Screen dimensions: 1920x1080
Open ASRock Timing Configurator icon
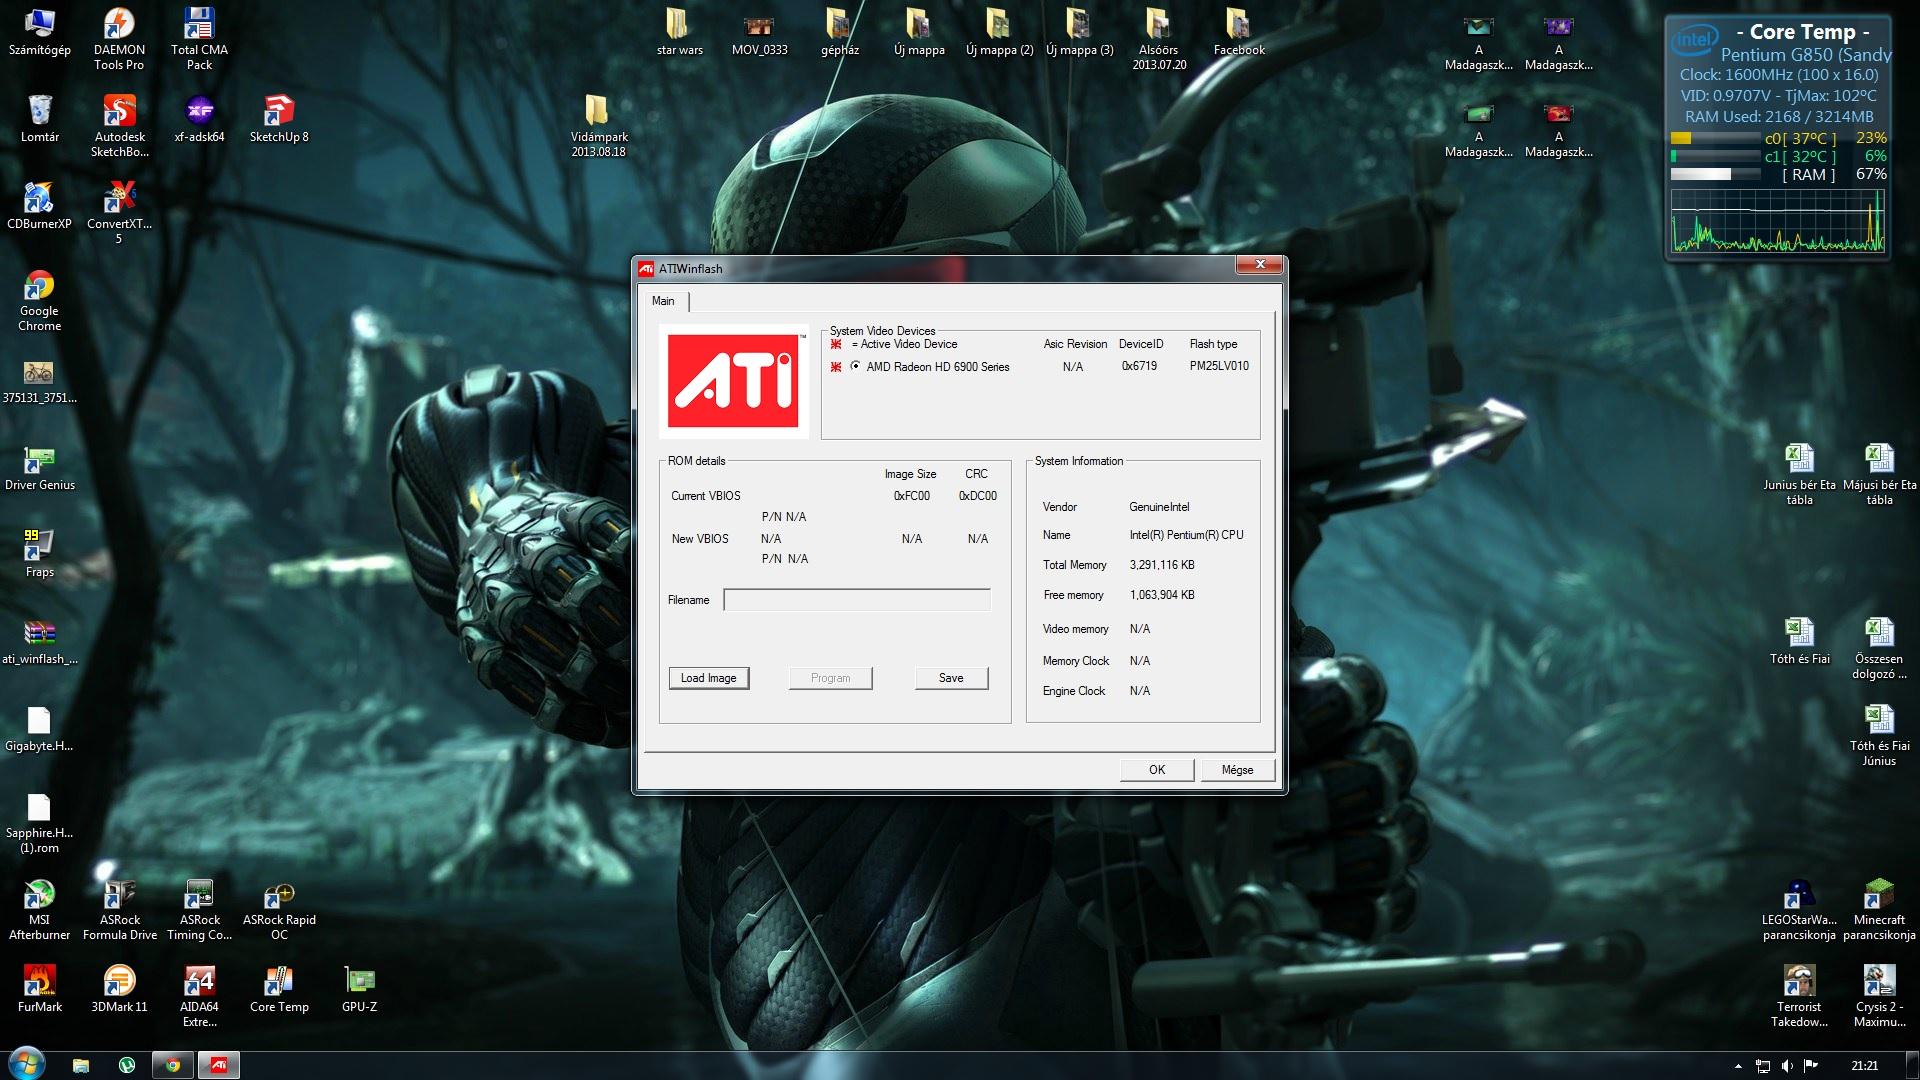[199, 909]
